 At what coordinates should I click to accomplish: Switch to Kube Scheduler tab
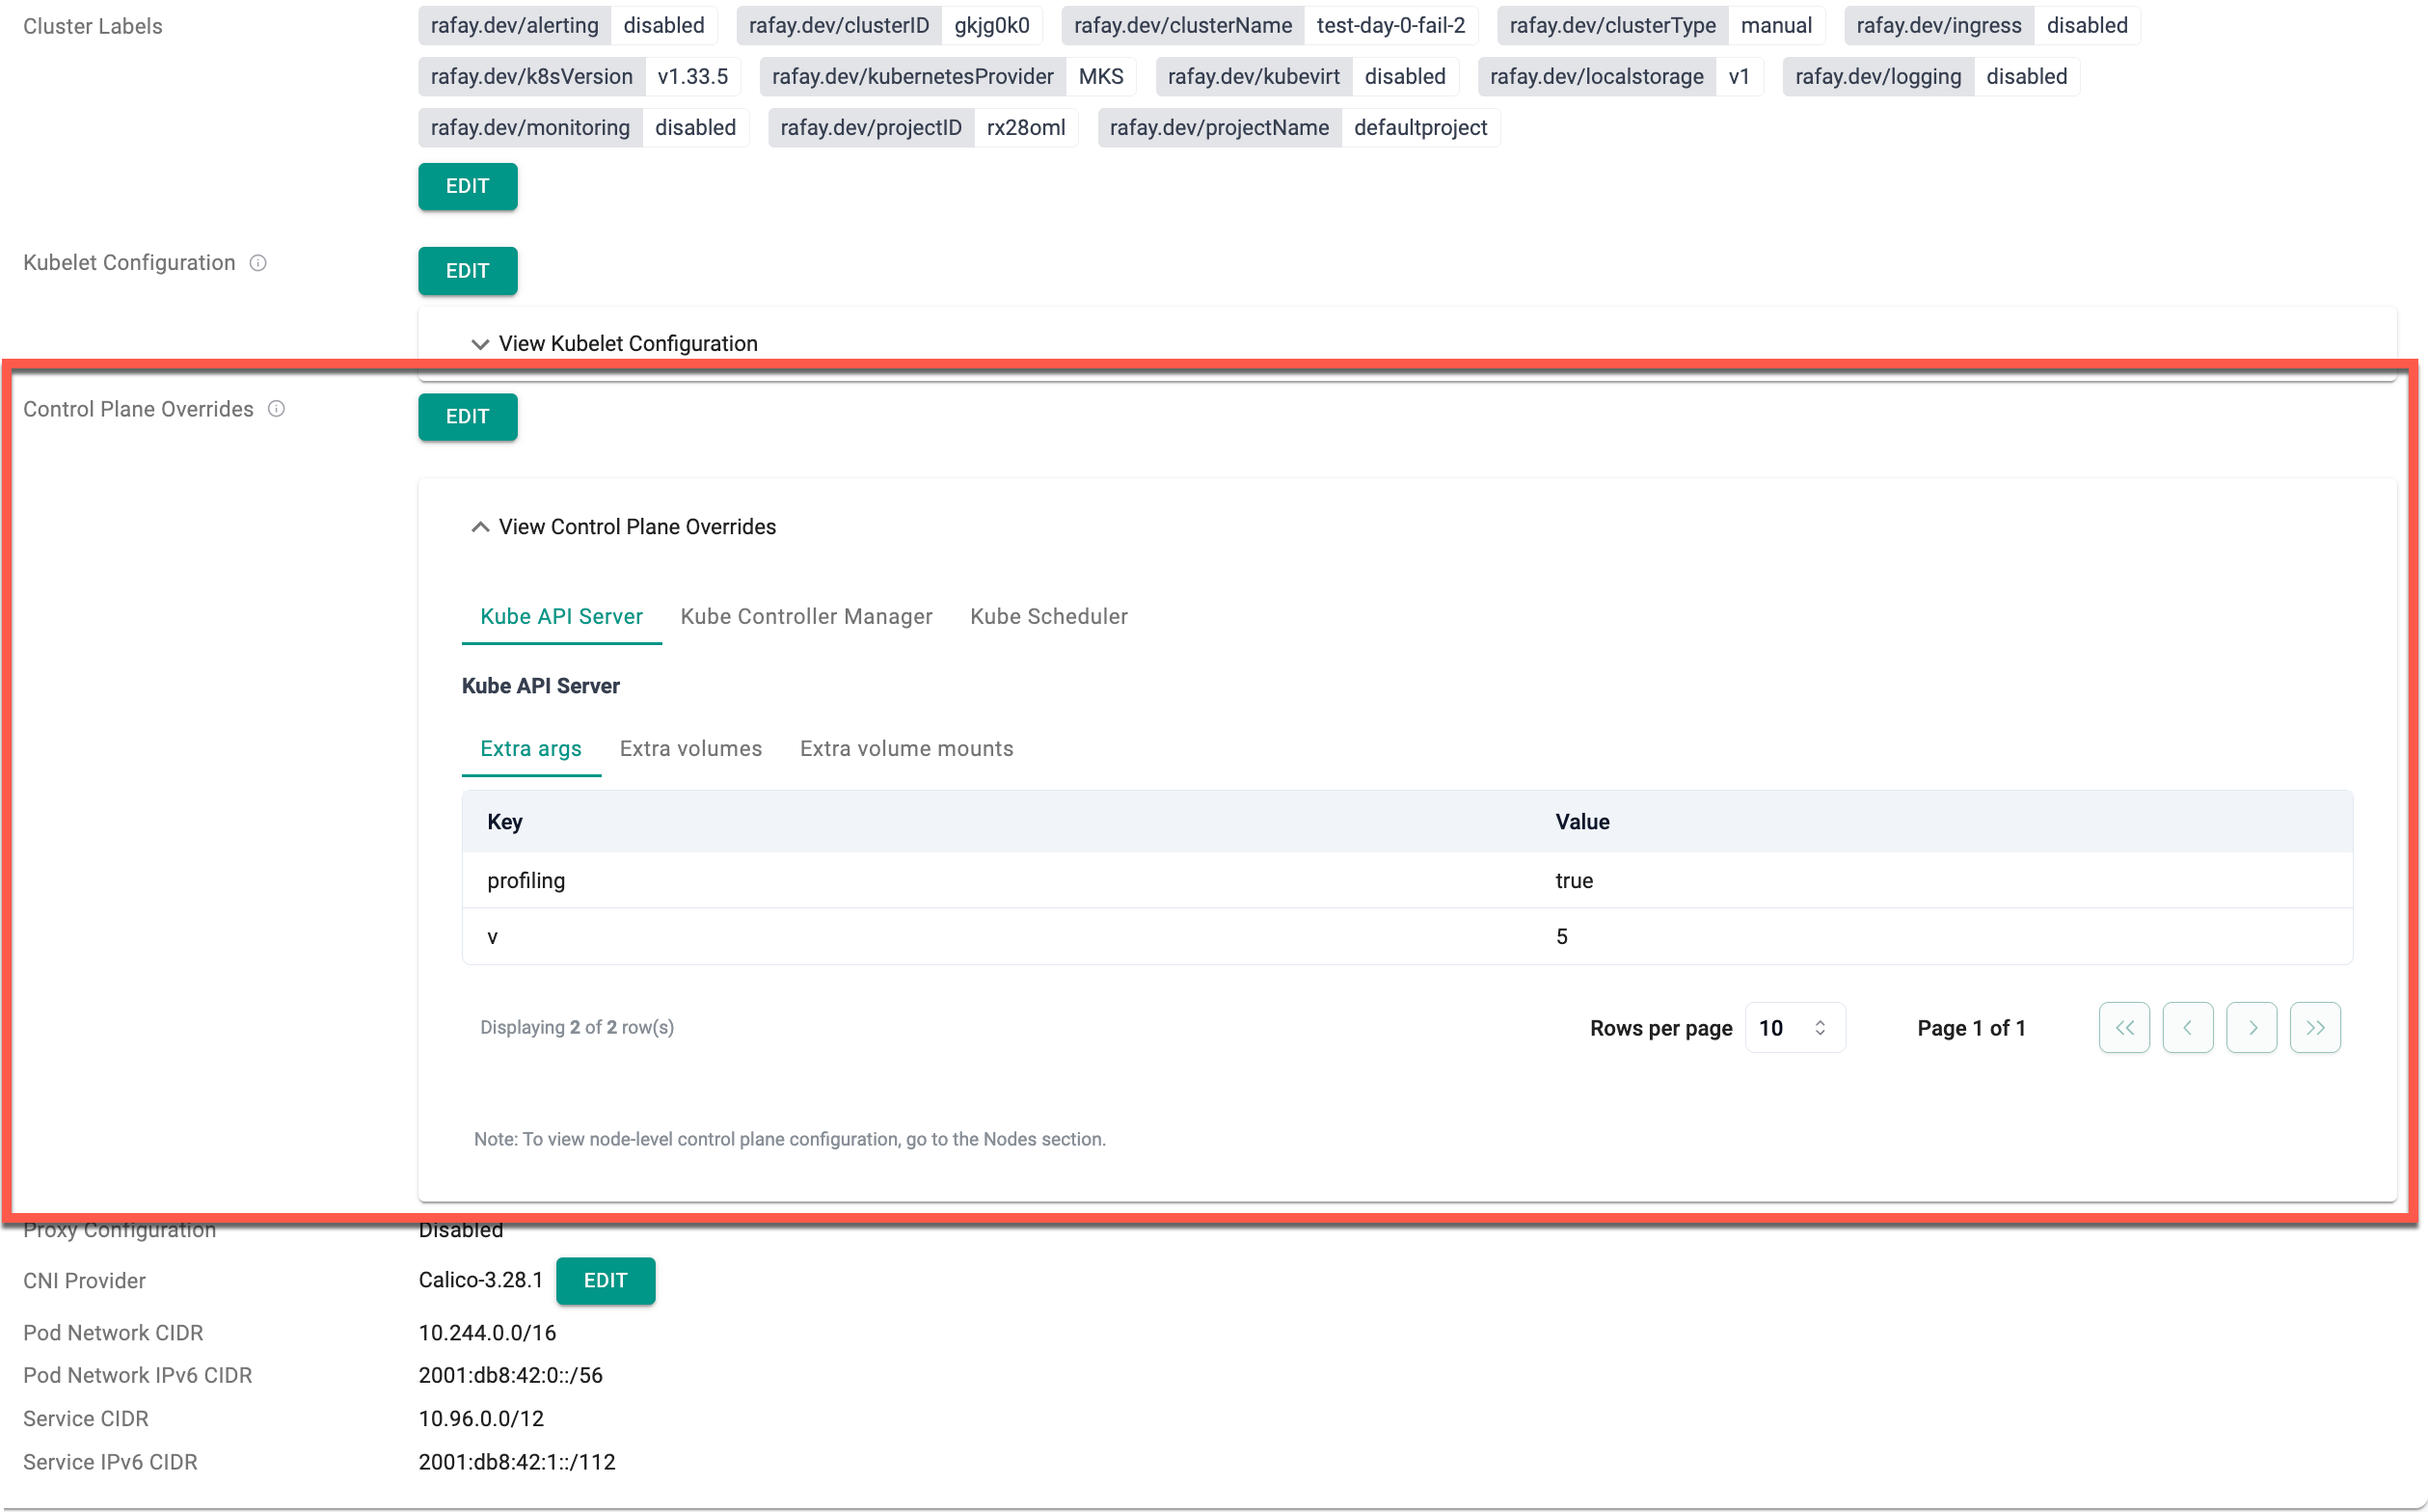coord(1048,616)
